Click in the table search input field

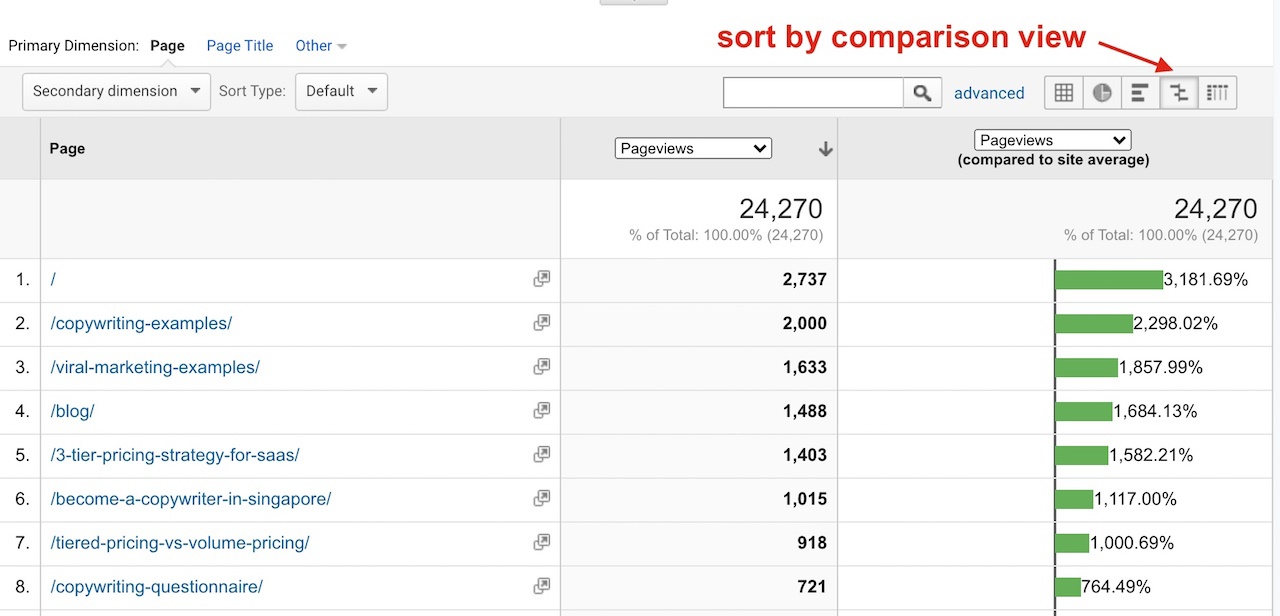click(x=813, y=93)
